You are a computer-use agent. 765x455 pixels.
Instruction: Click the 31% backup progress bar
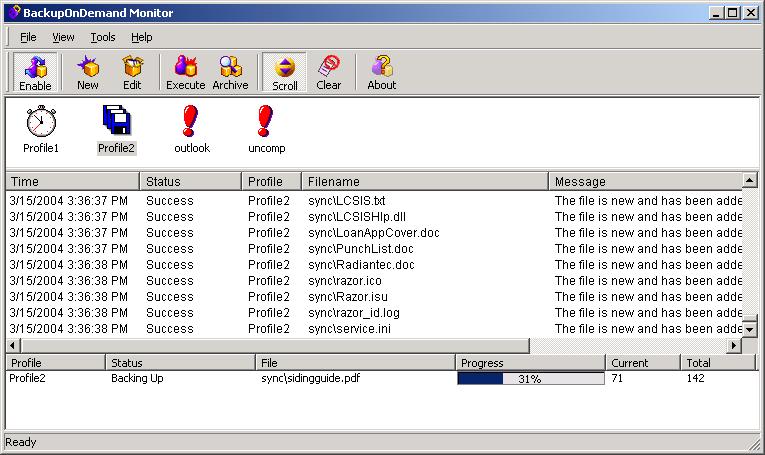click(531, 378)
